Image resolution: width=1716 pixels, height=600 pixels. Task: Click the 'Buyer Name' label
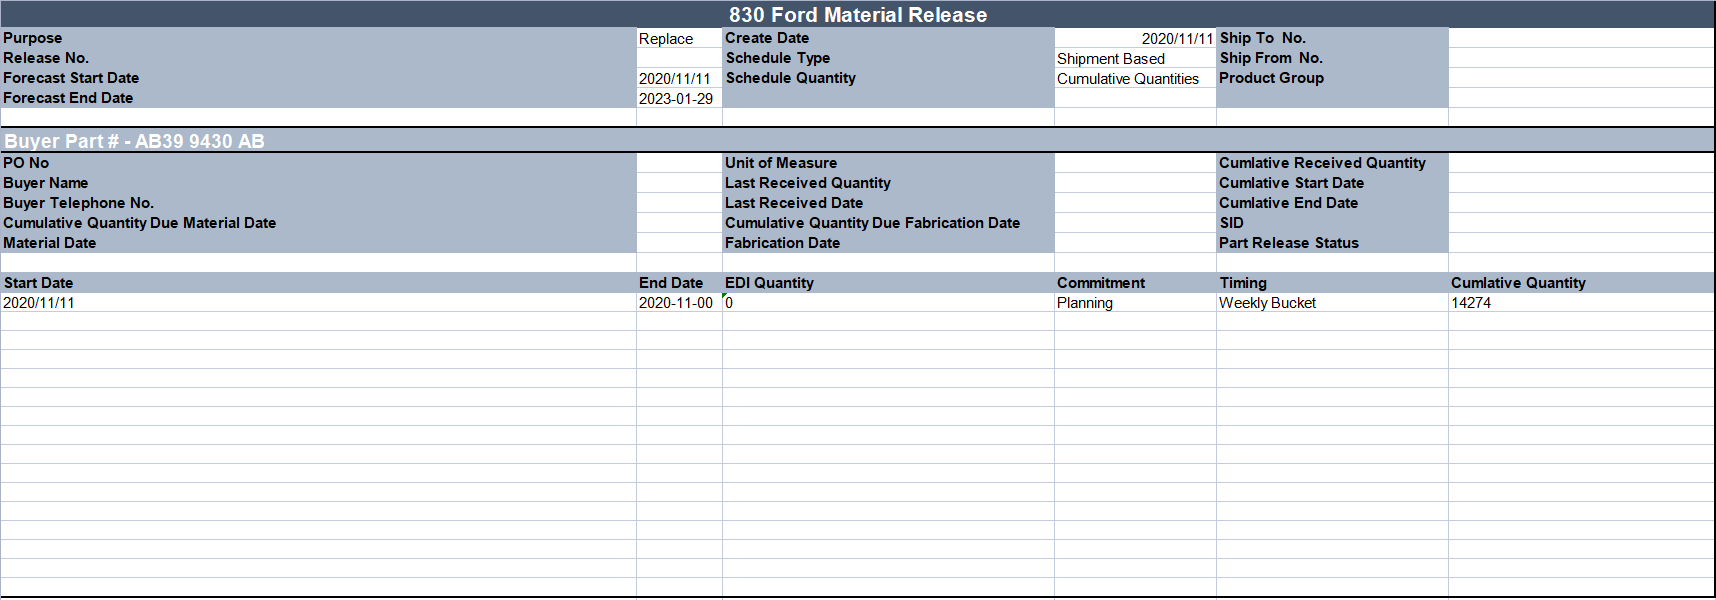coord(318,183)
